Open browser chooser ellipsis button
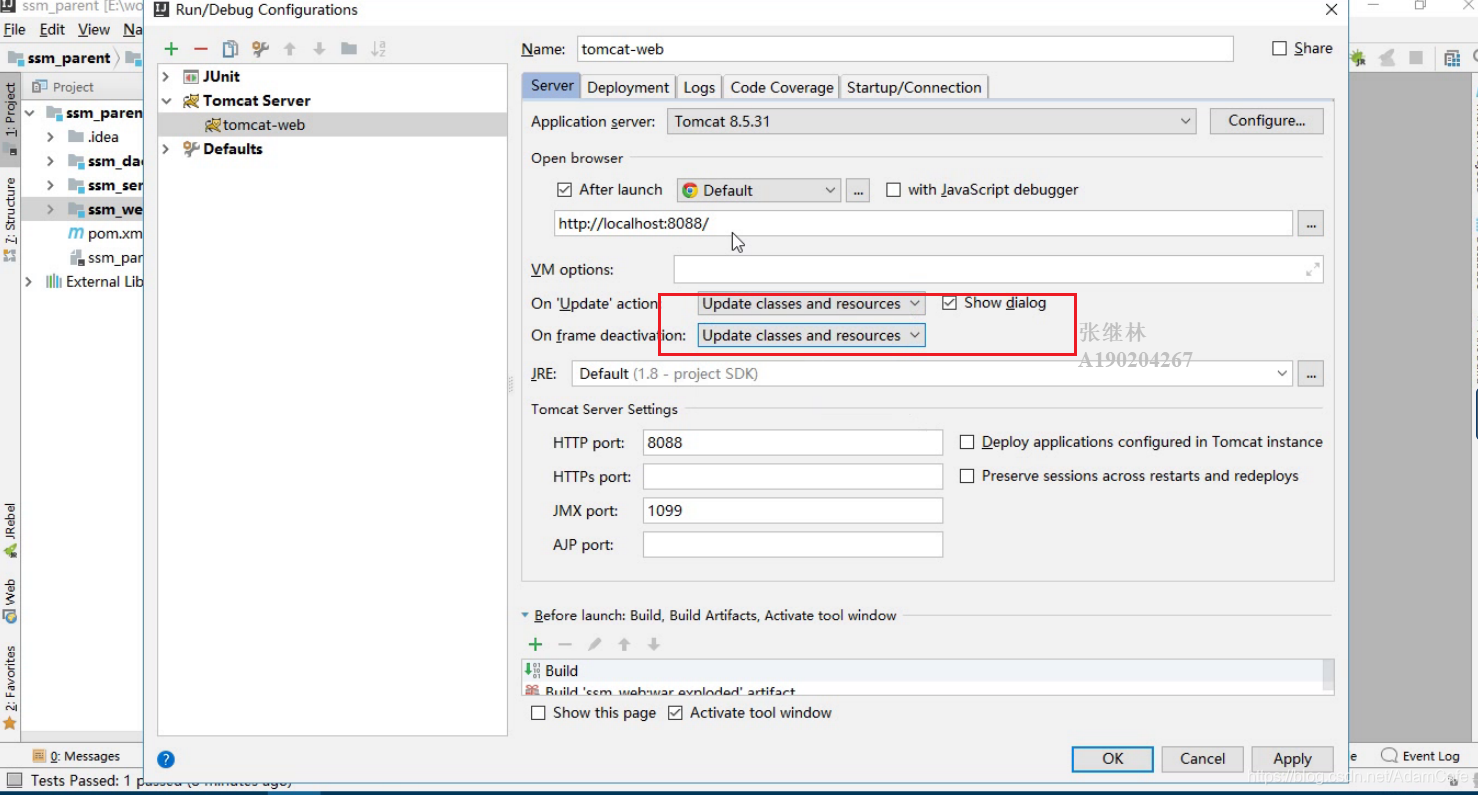Screen dimensions: 1478x795 coord(858,190)
